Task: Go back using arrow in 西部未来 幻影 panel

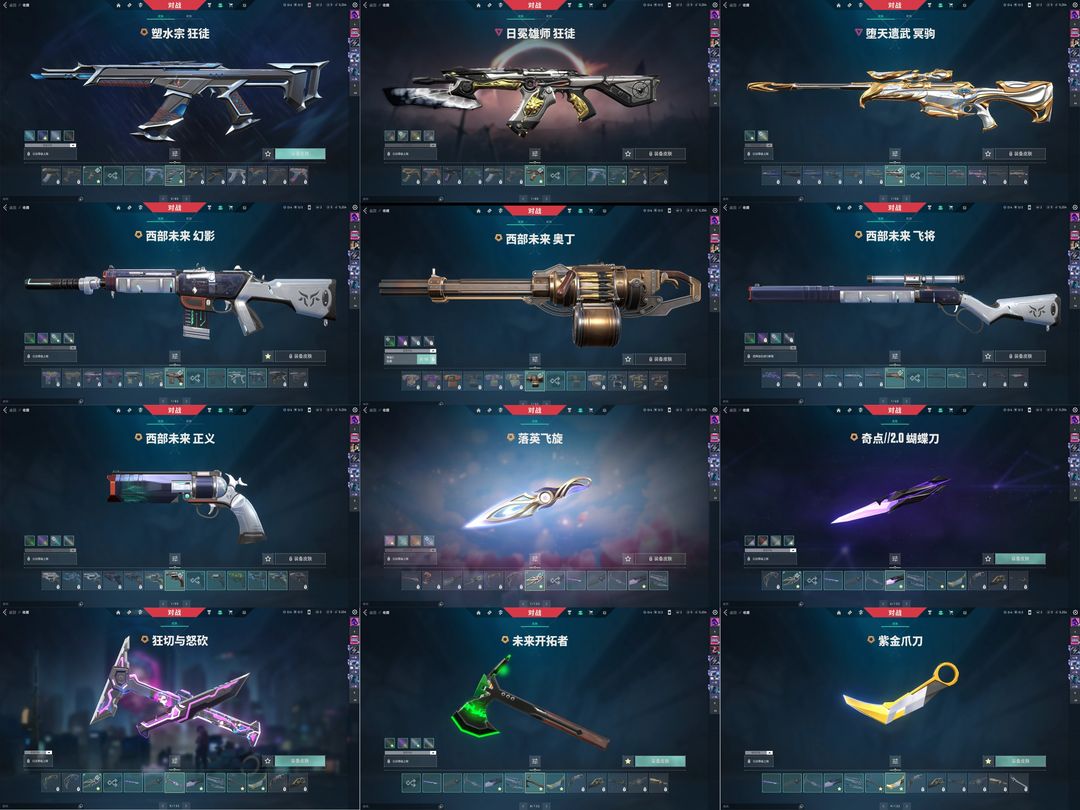Action: pos(6,207)
